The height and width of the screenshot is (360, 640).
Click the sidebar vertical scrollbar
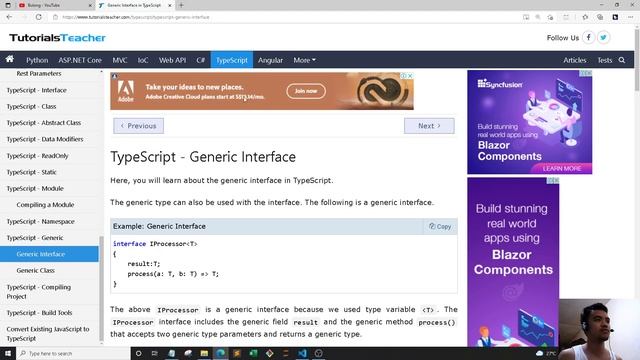pyautogui.click(x=102, y=288)
